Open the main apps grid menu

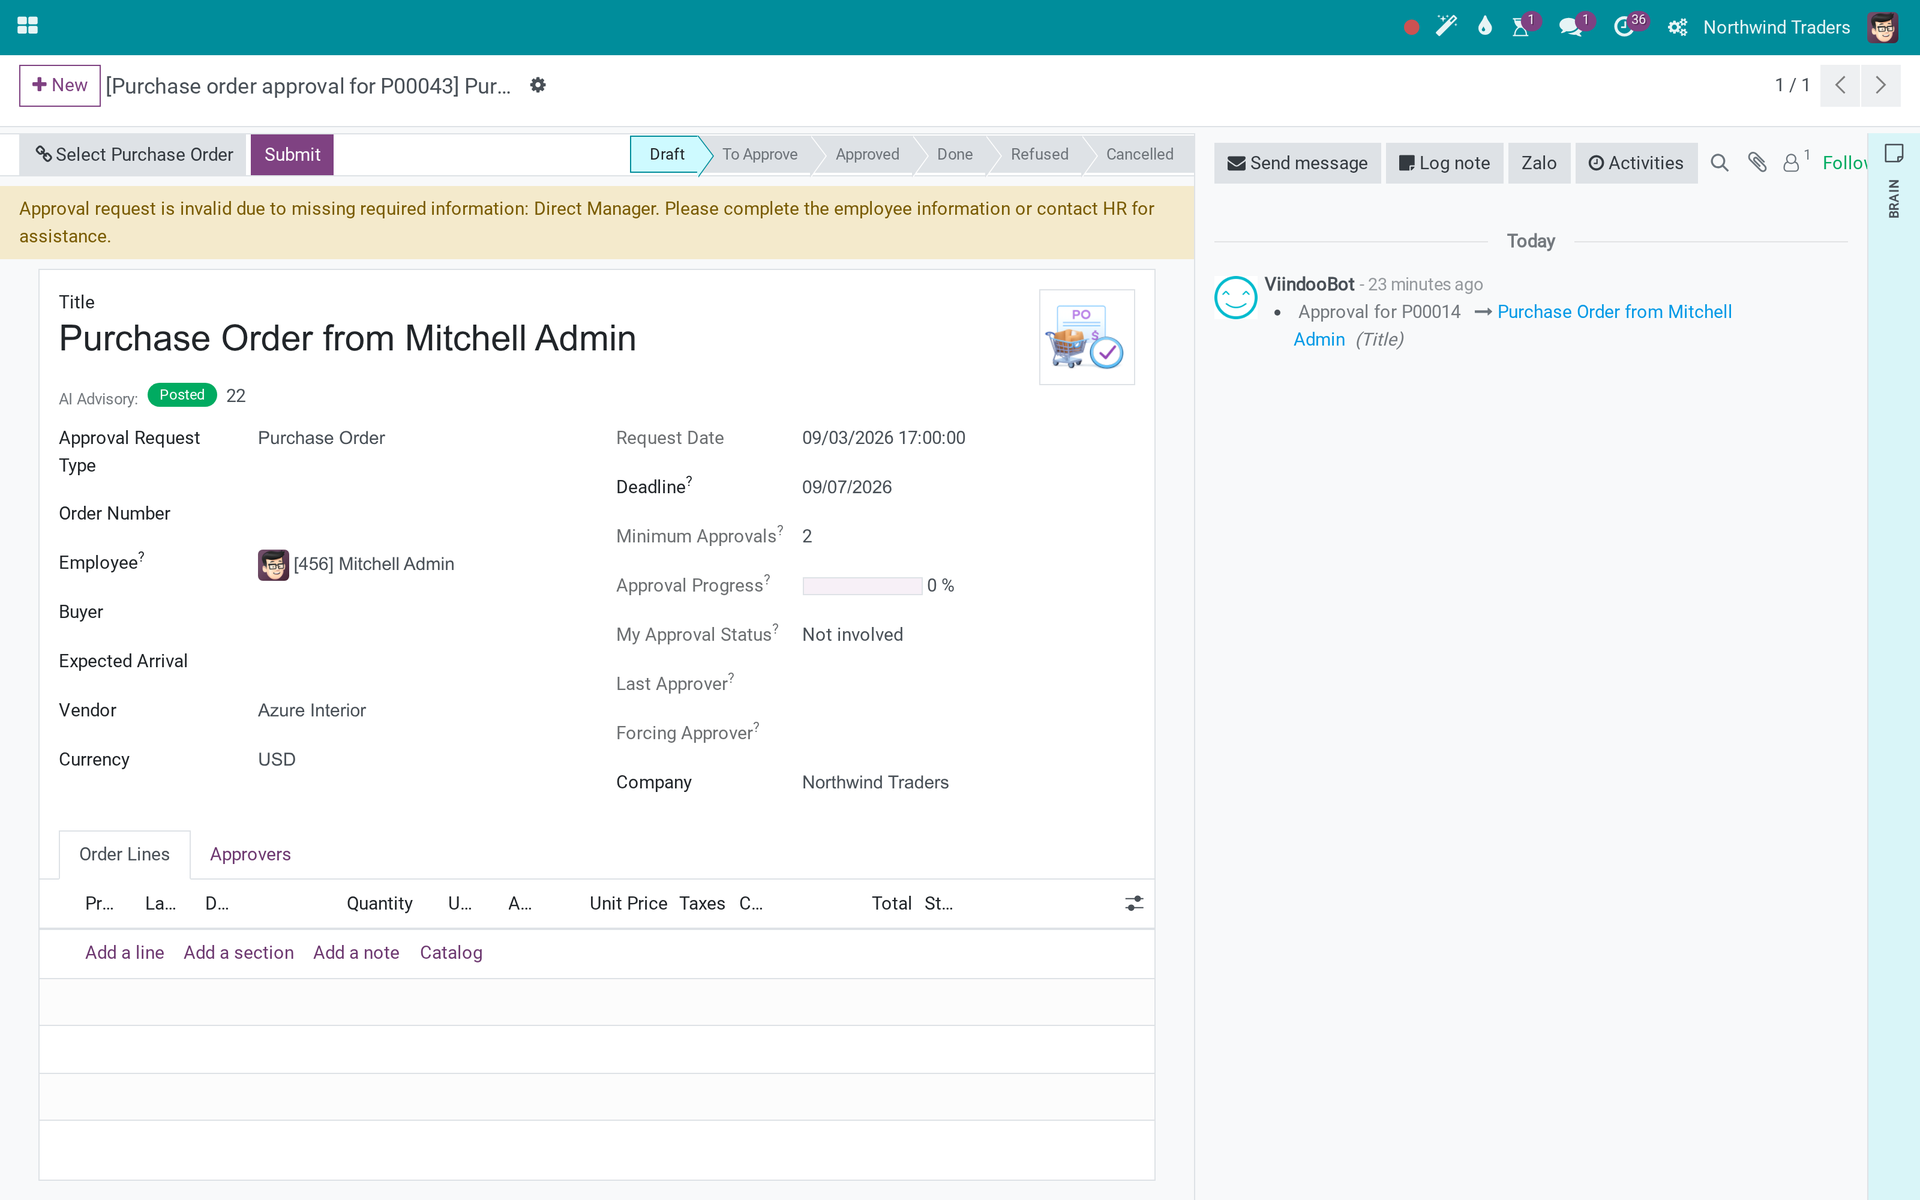click(x=28, y=26)
